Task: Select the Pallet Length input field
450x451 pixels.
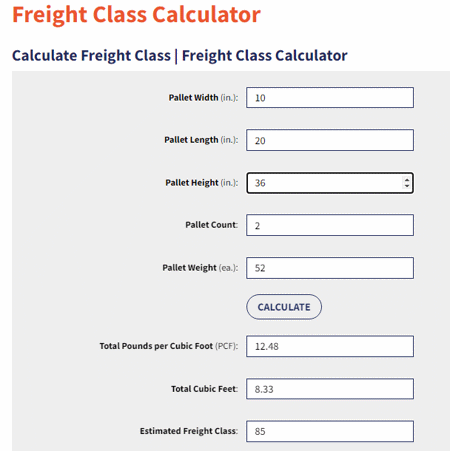Action: (x=330, y=140)
